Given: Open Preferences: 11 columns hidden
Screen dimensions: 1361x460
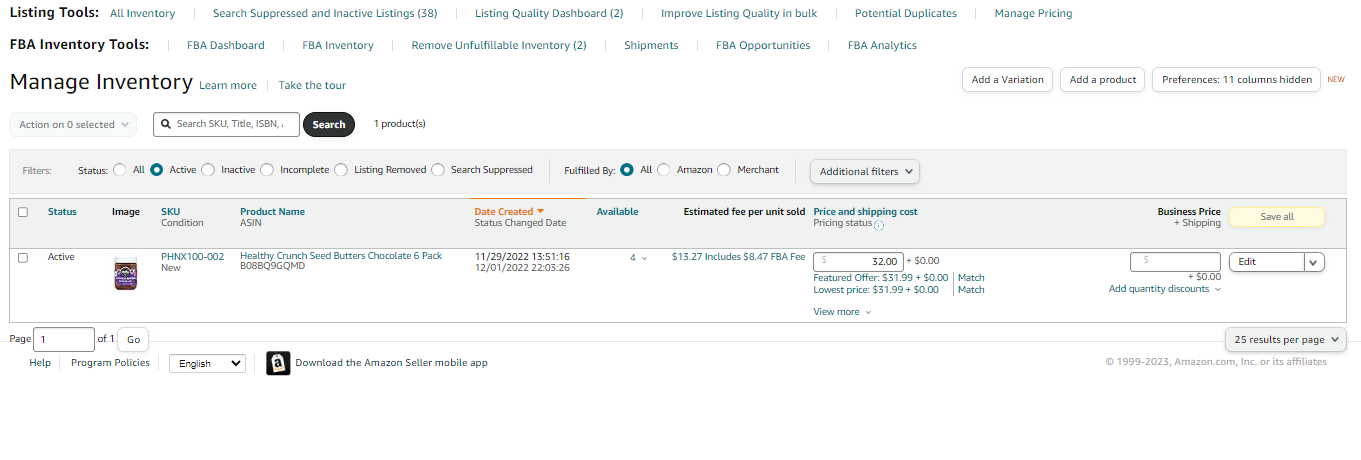Looking at the screenshot, I should coord(1237,80).
